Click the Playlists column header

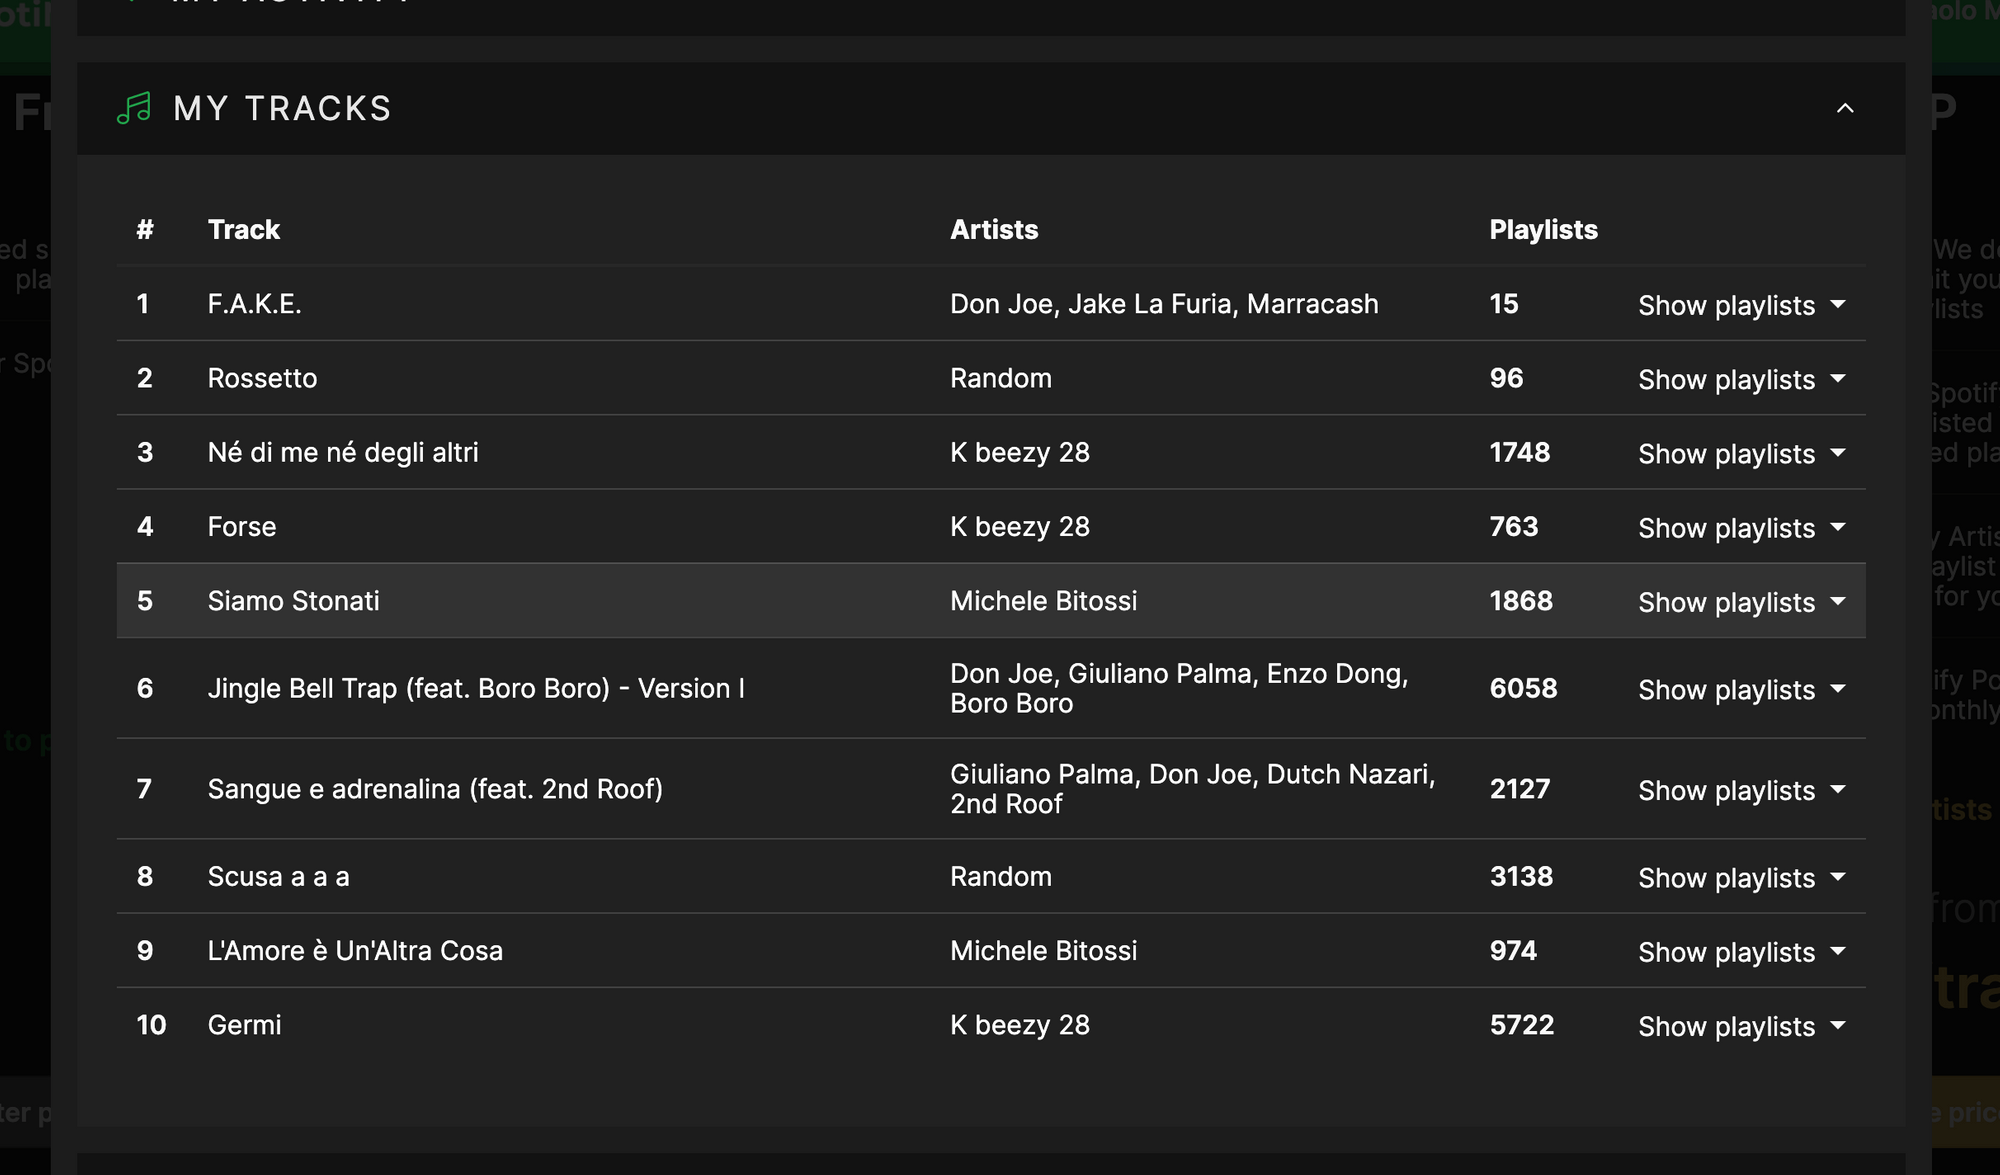point(1543,229)
